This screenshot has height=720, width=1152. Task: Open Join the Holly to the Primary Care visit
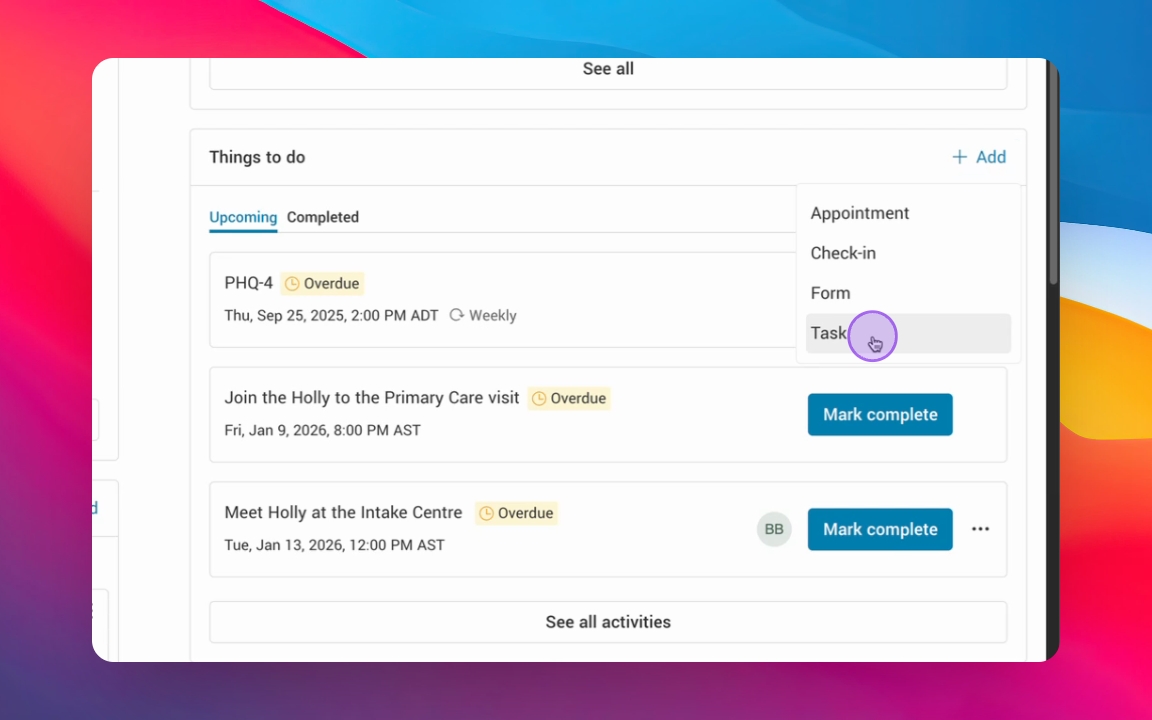click(x=372, y=397)
